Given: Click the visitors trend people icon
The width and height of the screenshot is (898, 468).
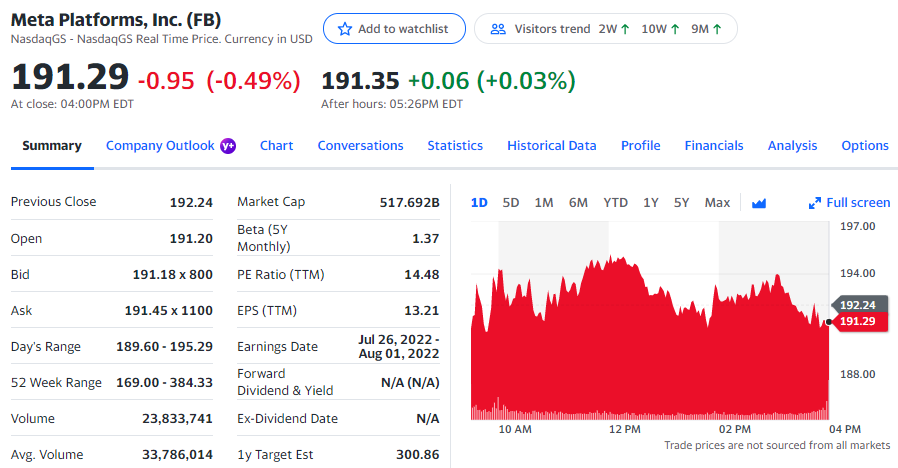Looking at the screenshot, I should [498, 29].
